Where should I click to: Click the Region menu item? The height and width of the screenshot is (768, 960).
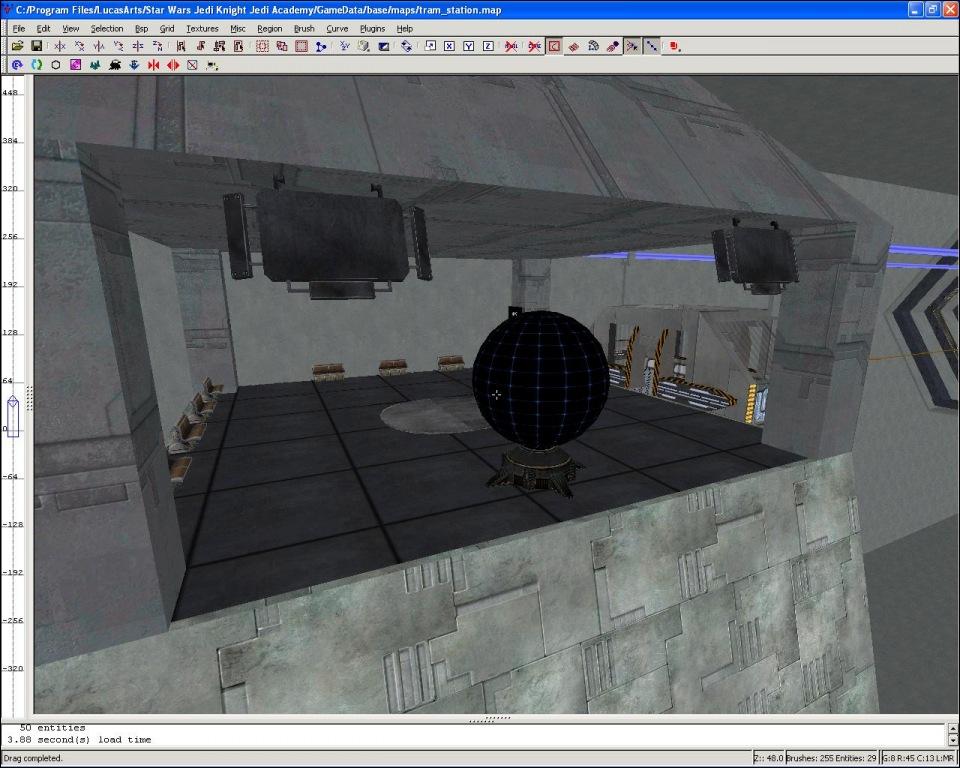click(x=270, y=29)
